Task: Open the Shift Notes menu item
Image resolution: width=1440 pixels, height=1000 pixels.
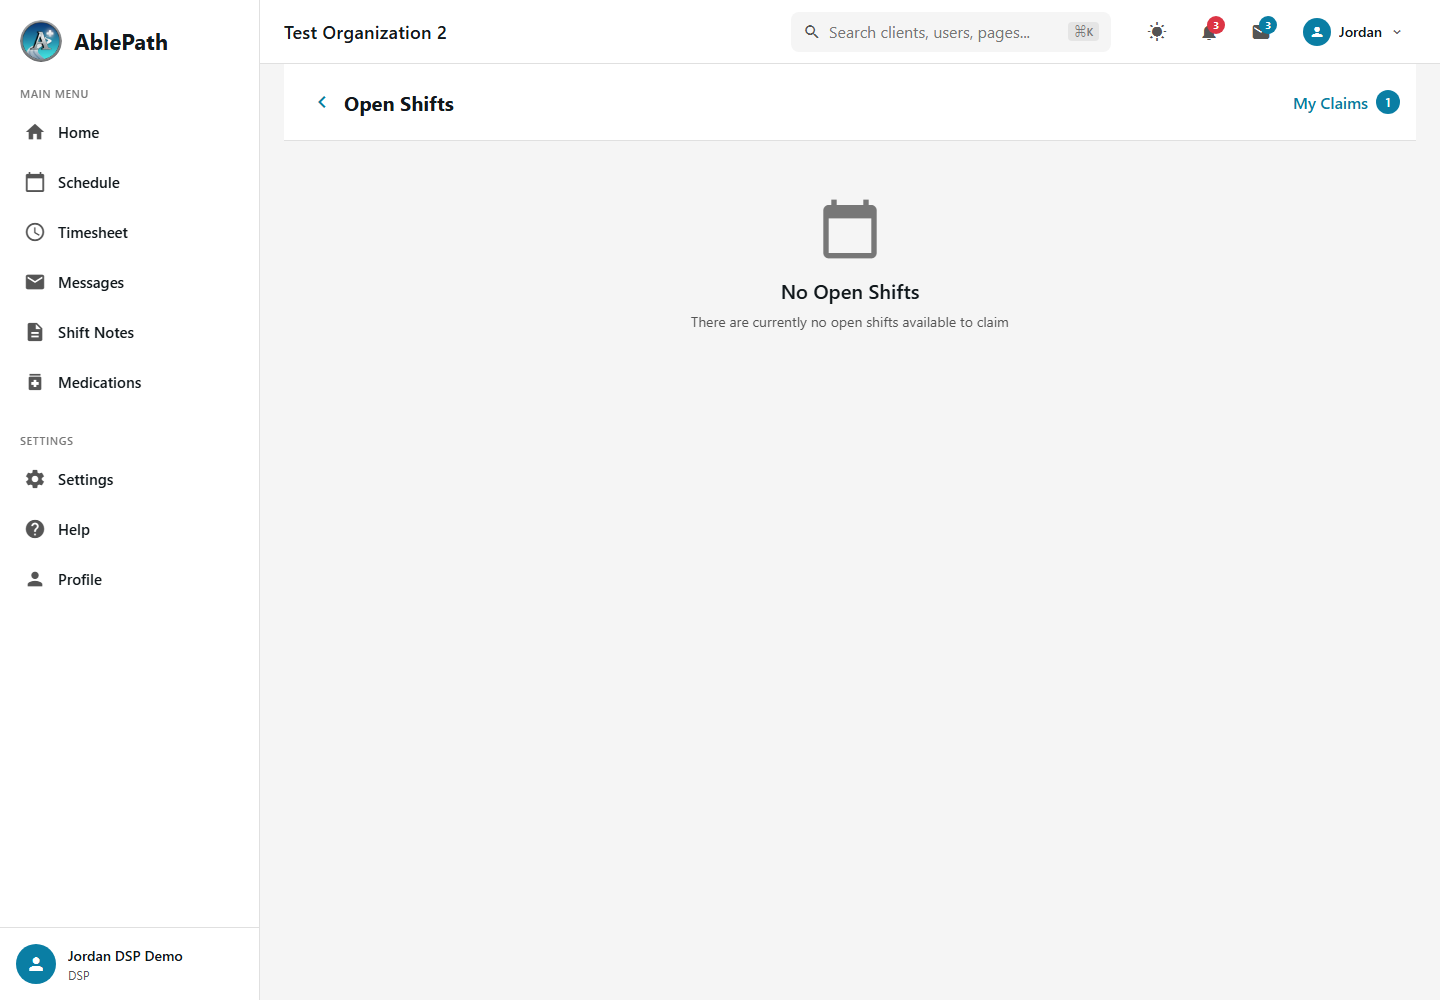Action: [130, 332]
